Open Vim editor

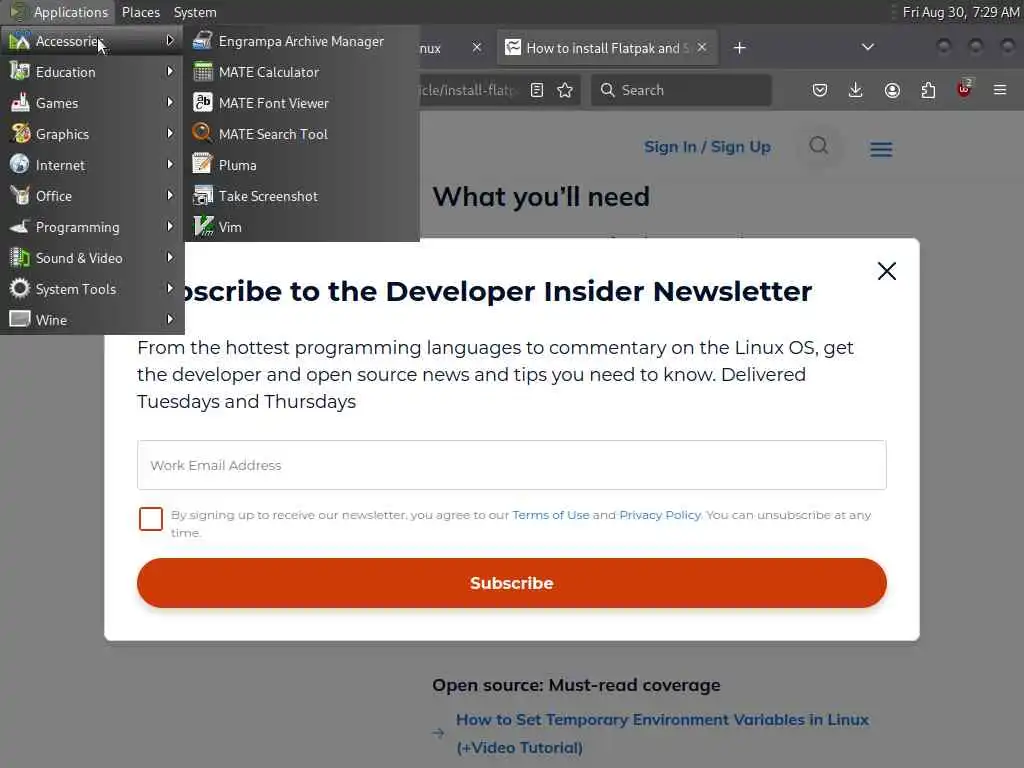coord(301,227)
